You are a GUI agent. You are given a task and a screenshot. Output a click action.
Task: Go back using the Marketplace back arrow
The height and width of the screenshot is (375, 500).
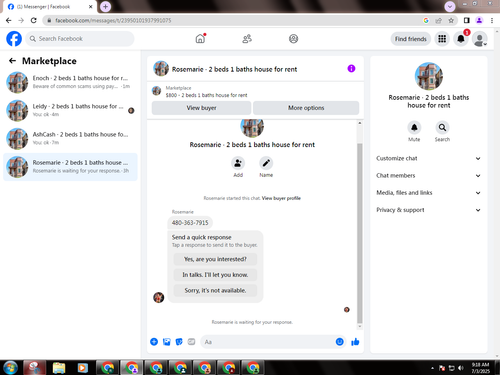pyautogui.click(x=12, y=61)
